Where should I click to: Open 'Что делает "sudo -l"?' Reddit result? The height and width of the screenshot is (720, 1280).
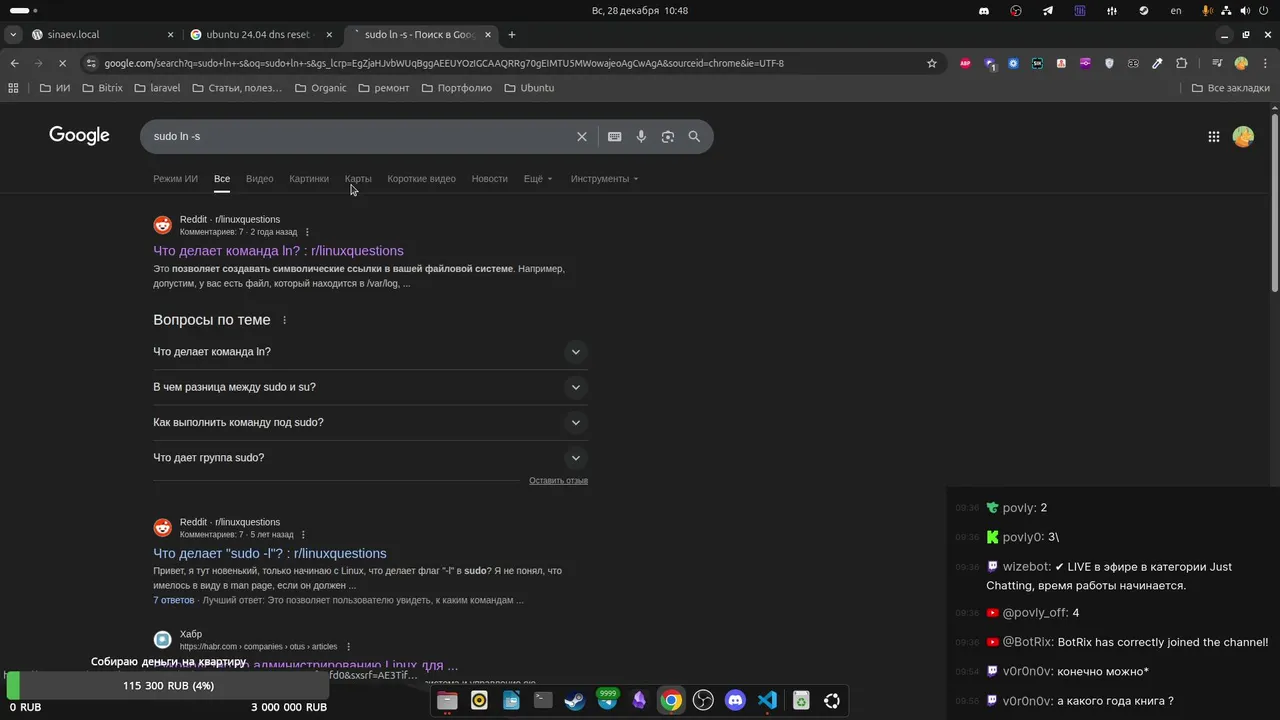[270, 554]
